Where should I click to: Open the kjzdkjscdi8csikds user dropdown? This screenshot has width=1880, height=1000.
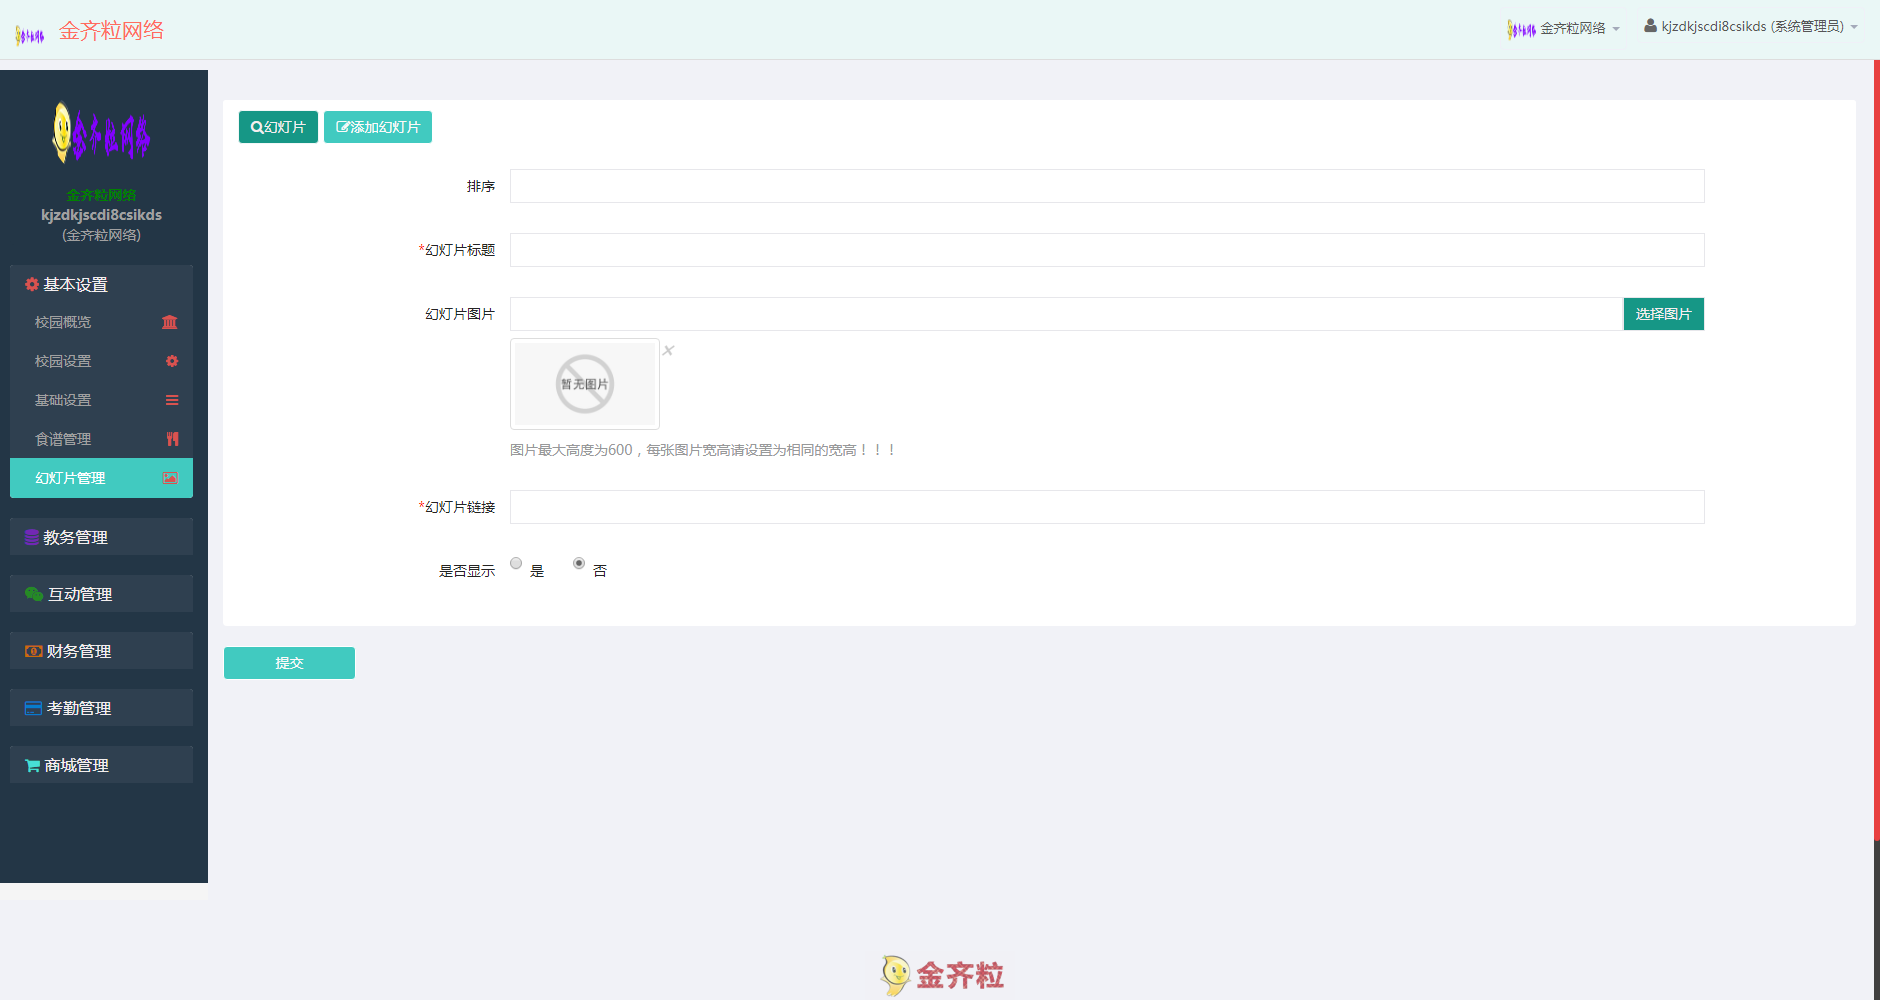click(x=1751, y=27)
